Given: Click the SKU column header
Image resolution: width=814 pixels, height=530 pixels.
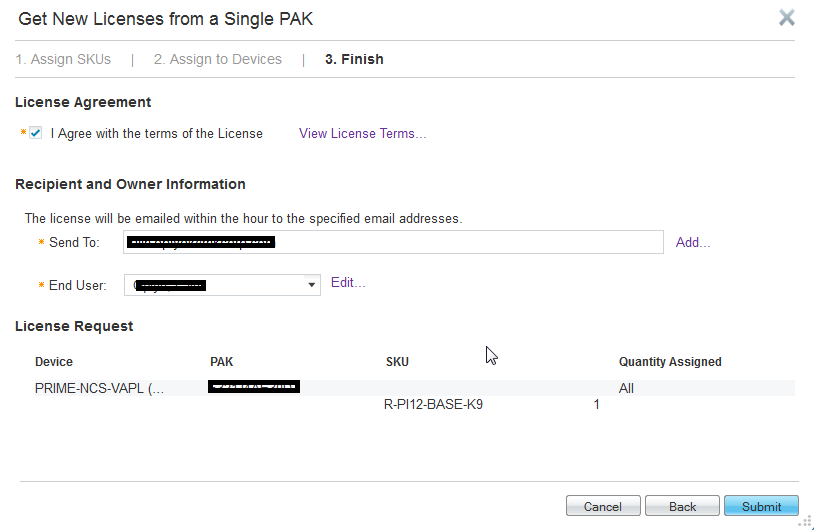Looking at the screenshot, I should pyautogui.click(x=397, y=361).
